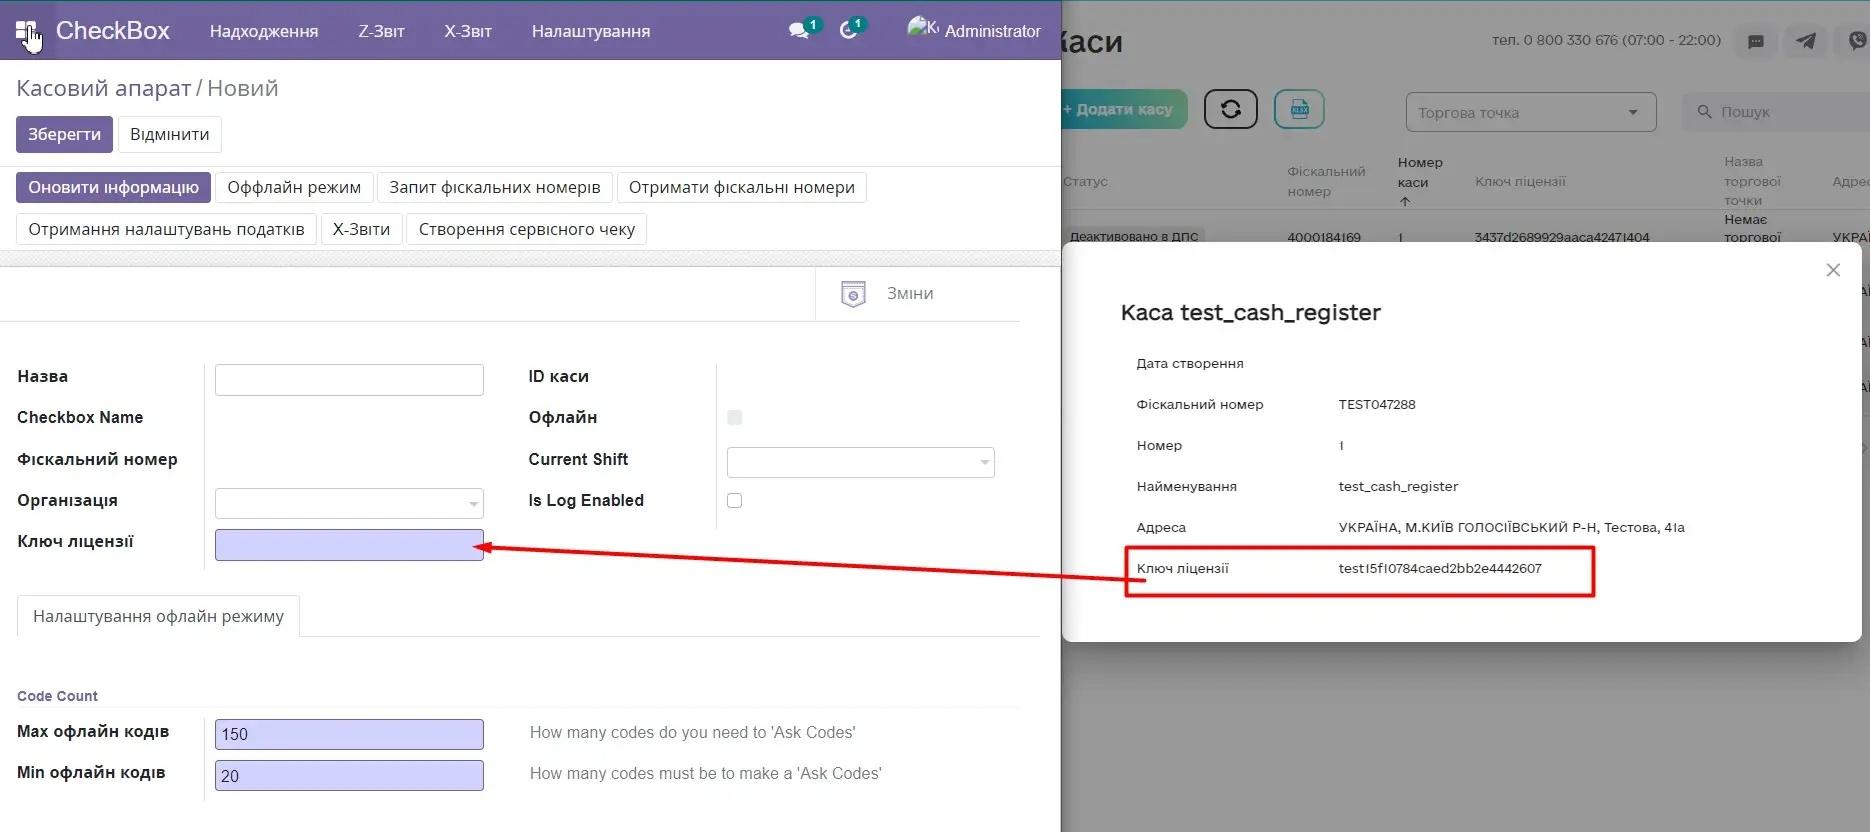Open the Administrator user menu
Viewport: 1870px width, 832px height.
[973, 31]
